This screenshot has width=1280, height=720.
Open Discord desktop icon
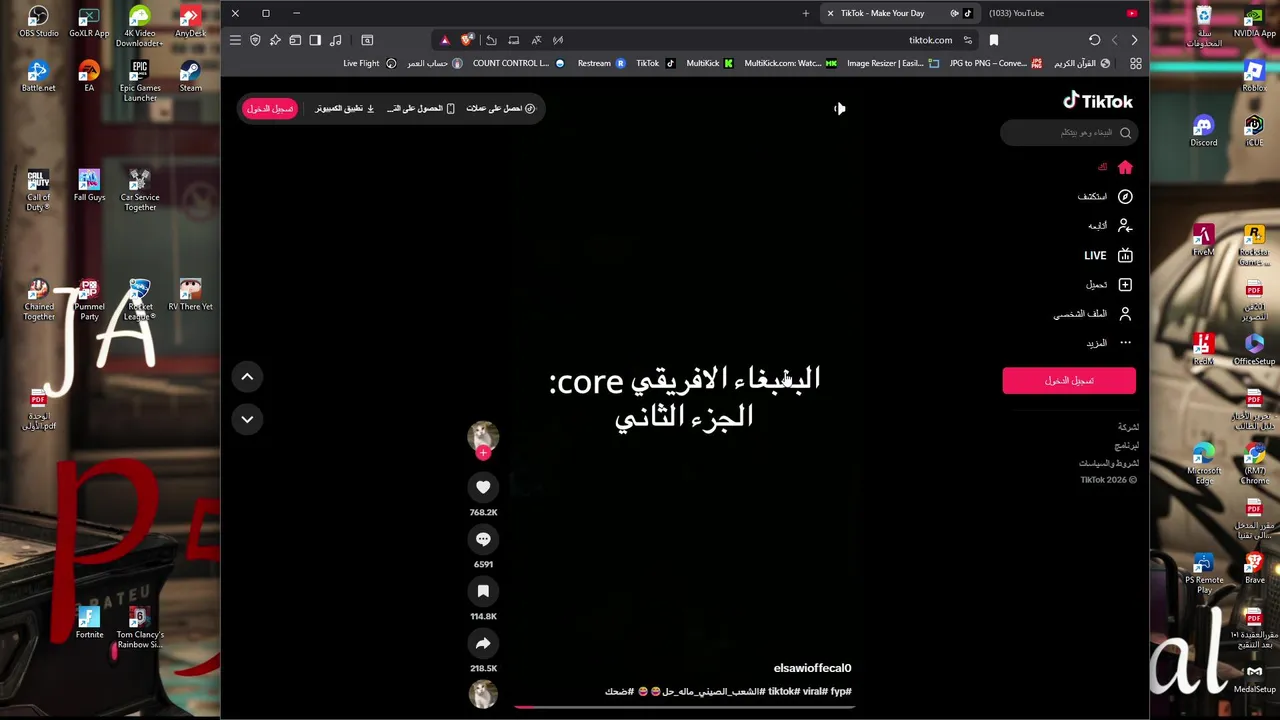point(1204,131)
